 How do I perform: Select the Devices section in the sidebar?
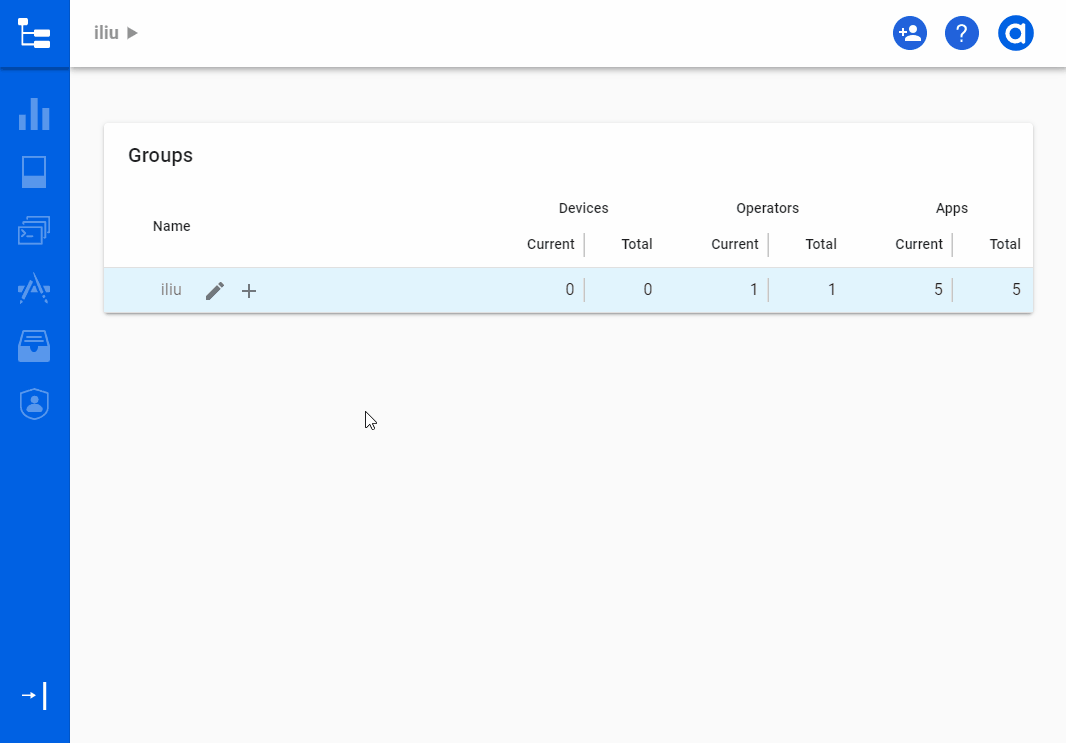click(34, 171)
